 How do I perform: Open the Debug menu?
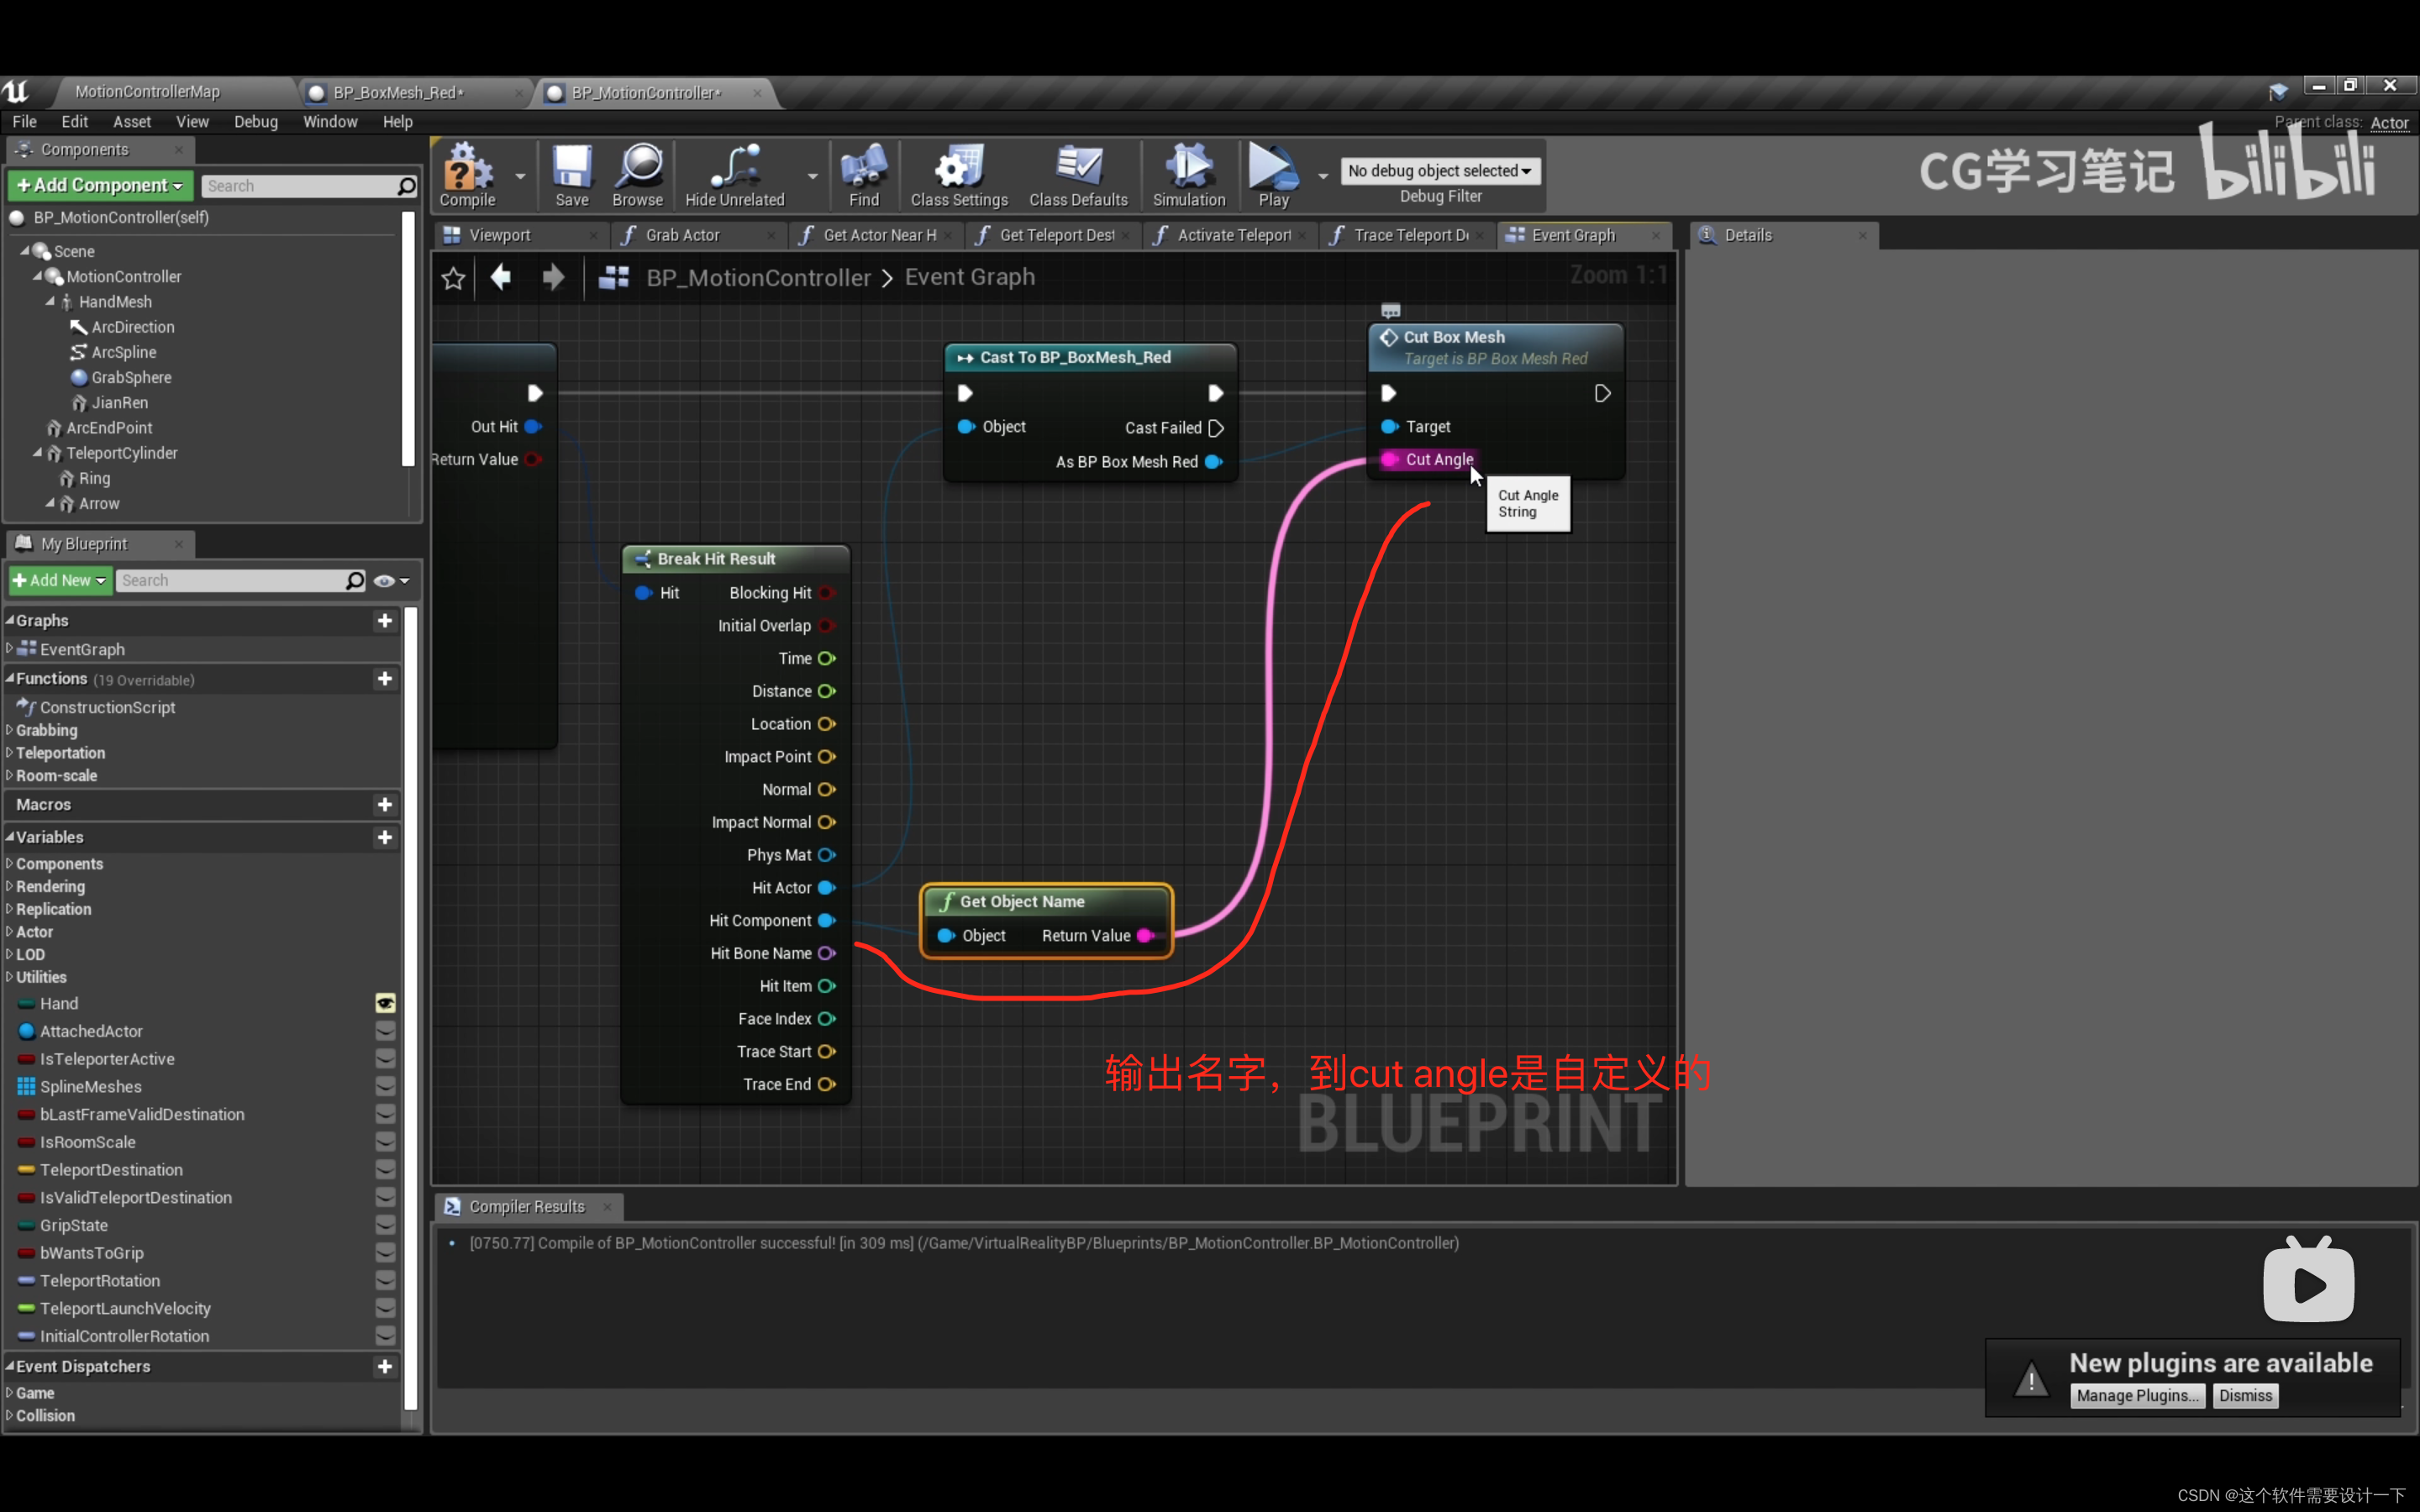tap(255, 122)
